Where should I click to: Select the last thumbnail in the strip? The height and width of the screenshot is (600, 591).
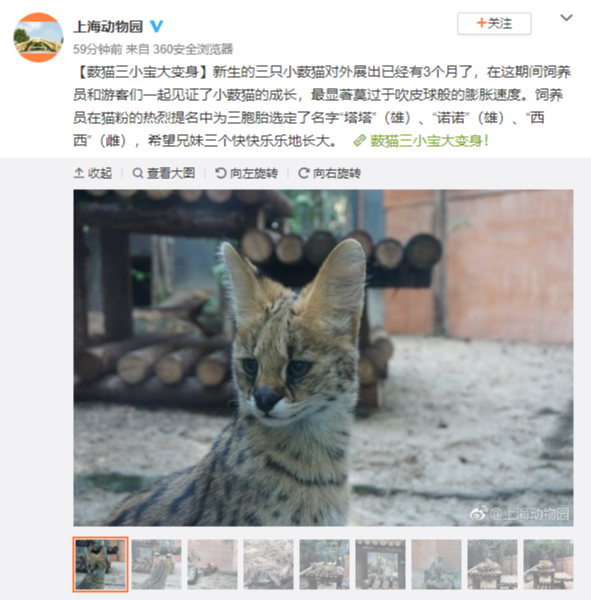(549, 564)
